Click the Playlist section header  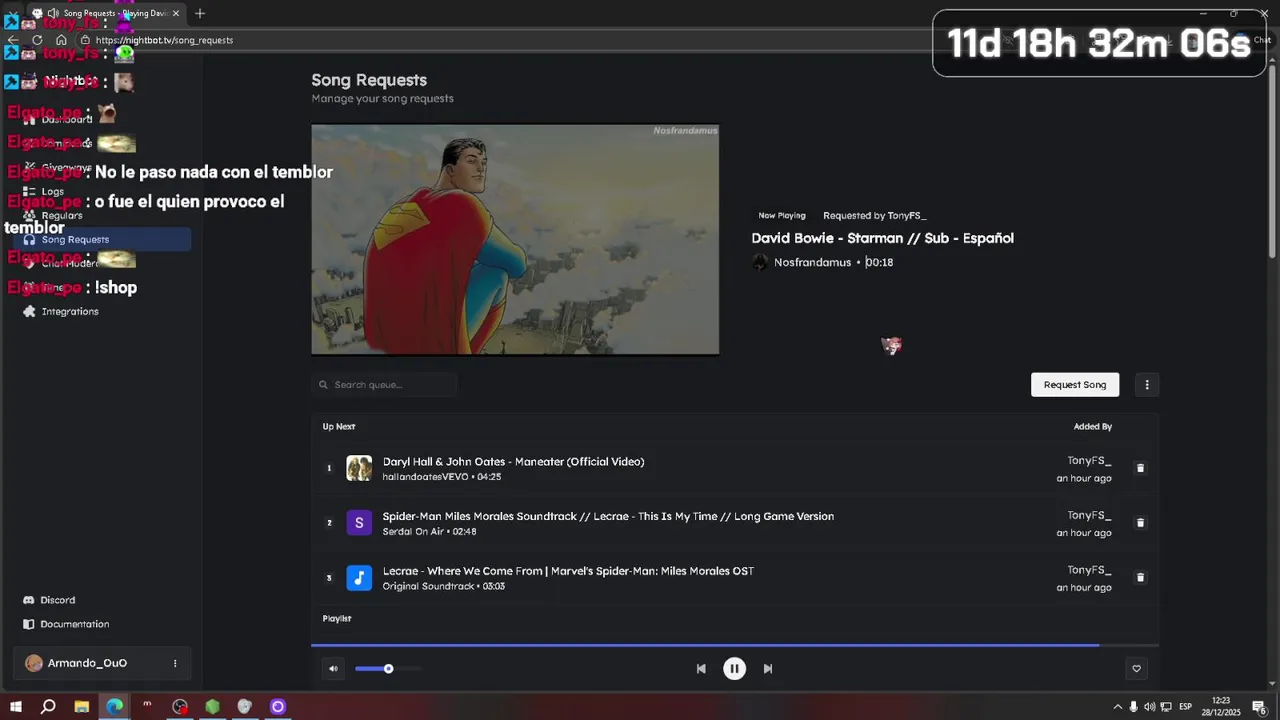point(337,618)
